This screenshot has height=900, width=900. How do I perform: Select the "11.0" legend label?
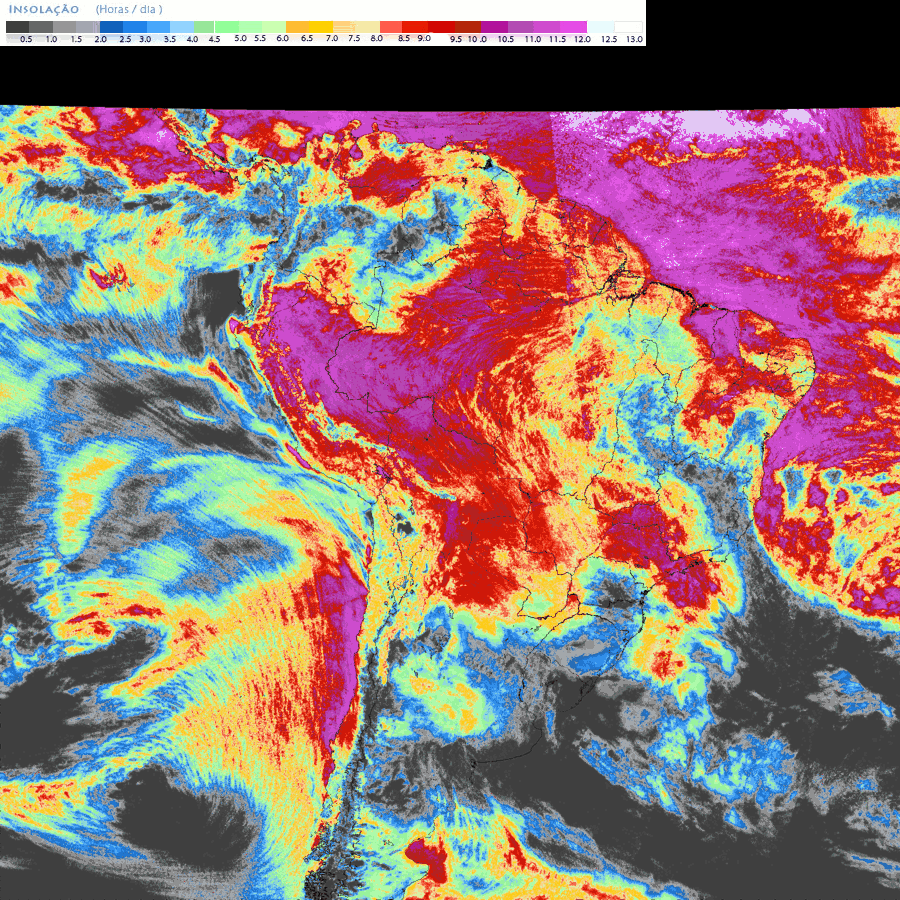[x=533, y=40]
